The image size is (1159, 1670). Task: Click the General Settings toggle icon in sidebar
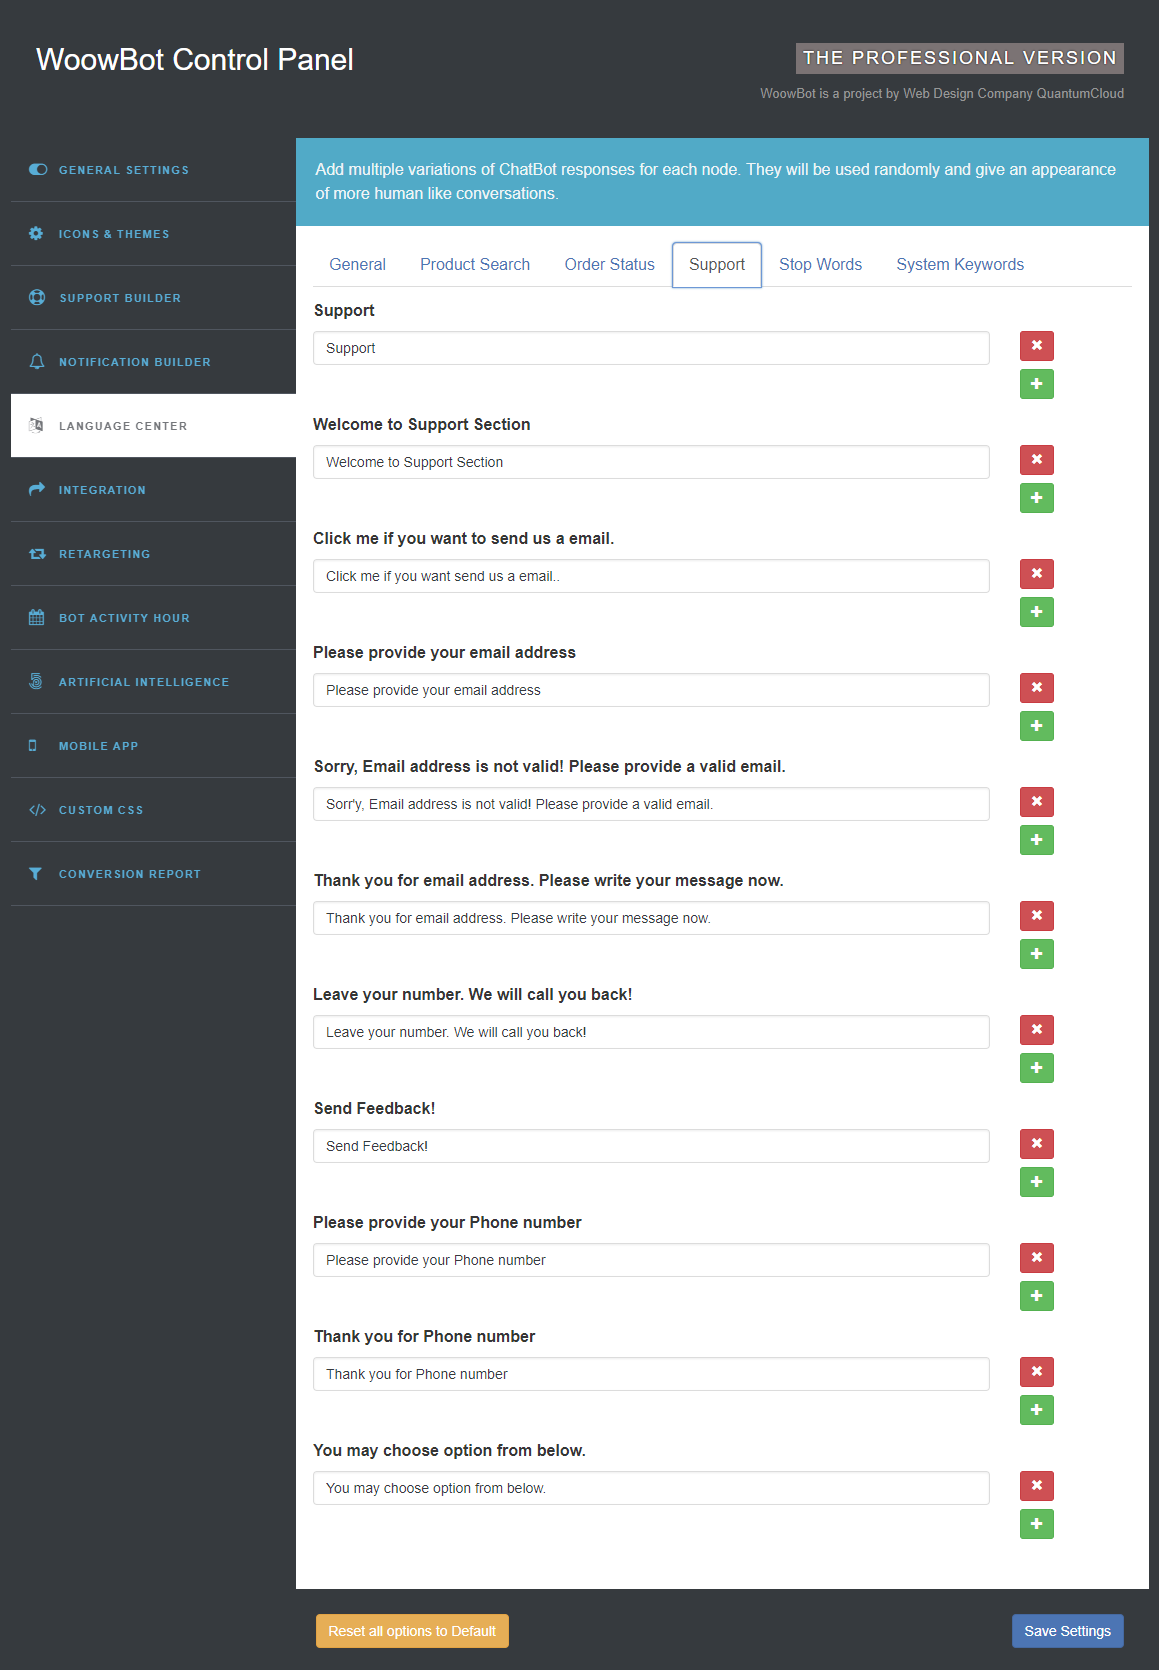37,169
